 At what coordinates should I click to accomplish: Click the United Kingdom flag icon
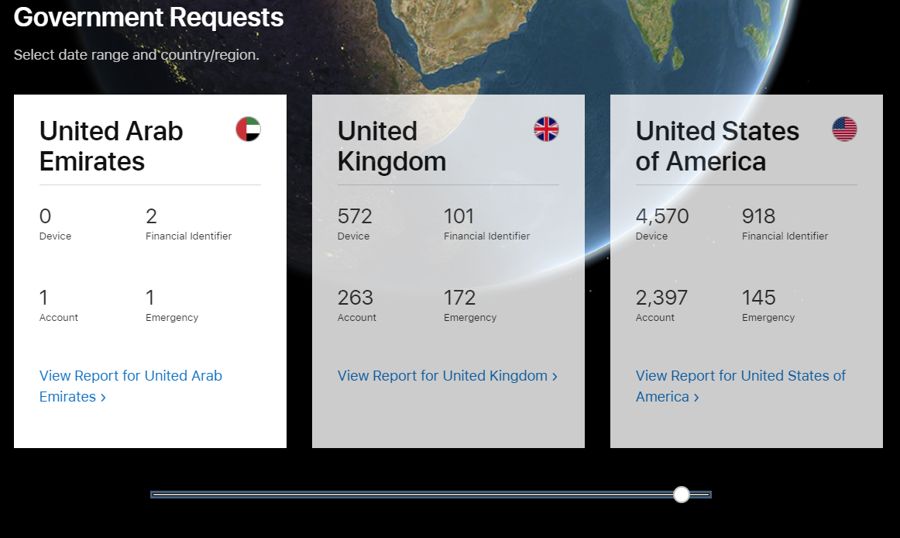click(546, 129)
